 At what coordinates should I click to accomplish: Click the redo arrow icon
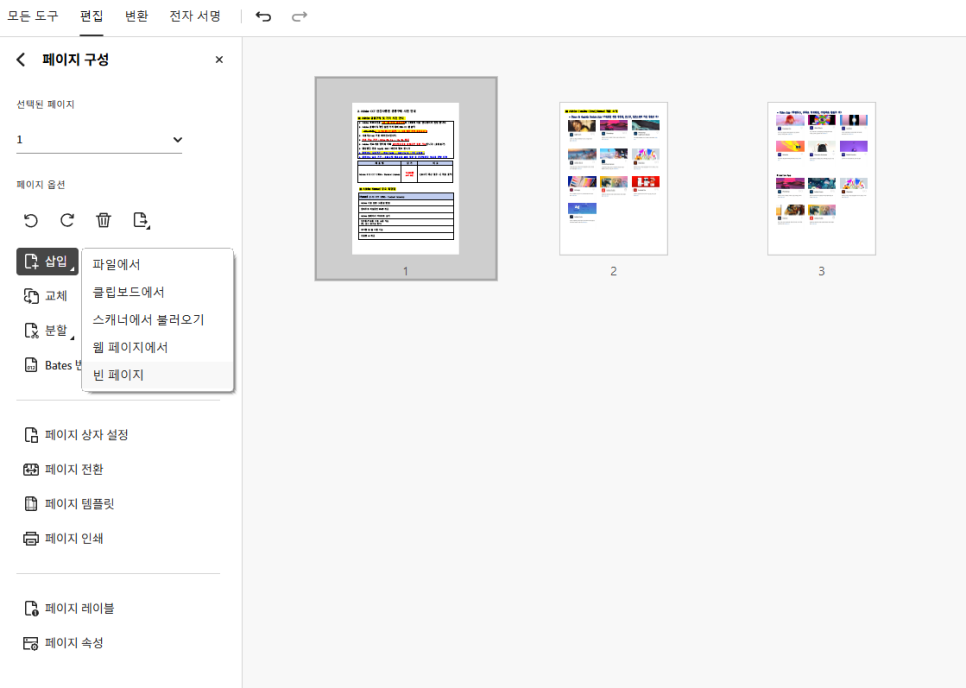[299, 16]
